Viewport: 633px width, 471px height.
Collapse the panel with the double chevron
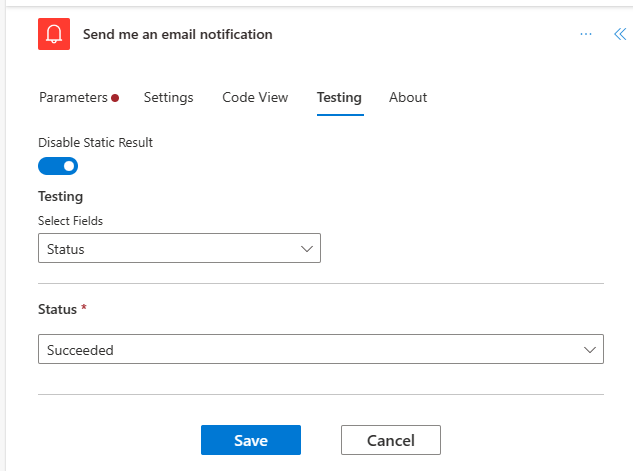point(619,34)
